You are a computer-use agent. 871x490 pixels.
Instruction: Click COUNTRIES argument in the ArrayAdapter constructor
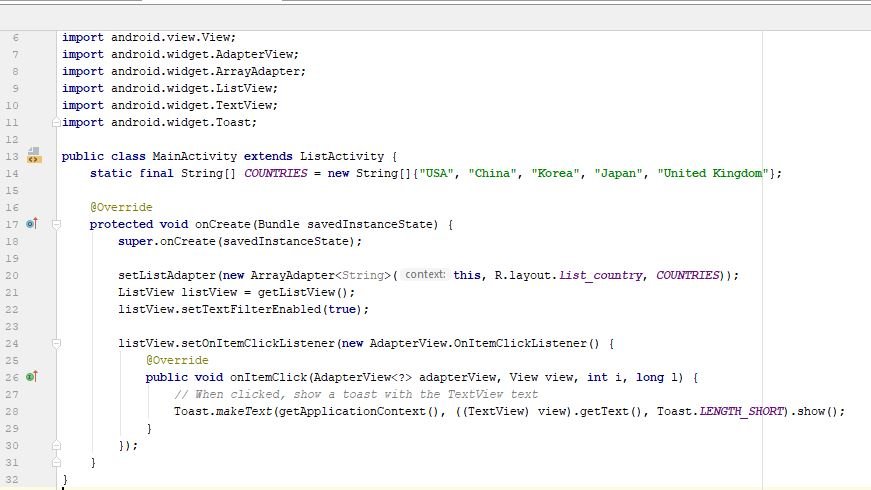(688, 276)
